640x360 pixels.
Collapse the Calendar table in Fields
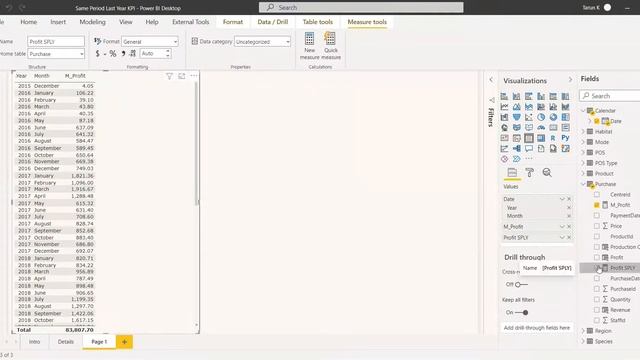click(x=583, y=111)
